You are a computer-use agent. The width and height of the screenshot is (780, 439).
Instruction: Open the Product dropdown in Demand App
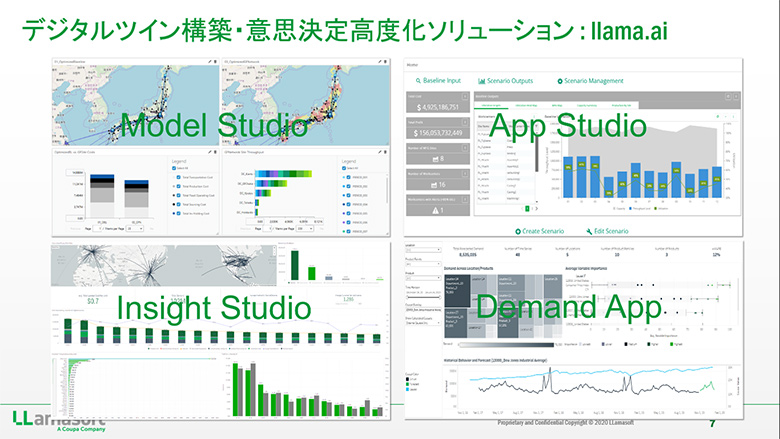pos(423,278)
